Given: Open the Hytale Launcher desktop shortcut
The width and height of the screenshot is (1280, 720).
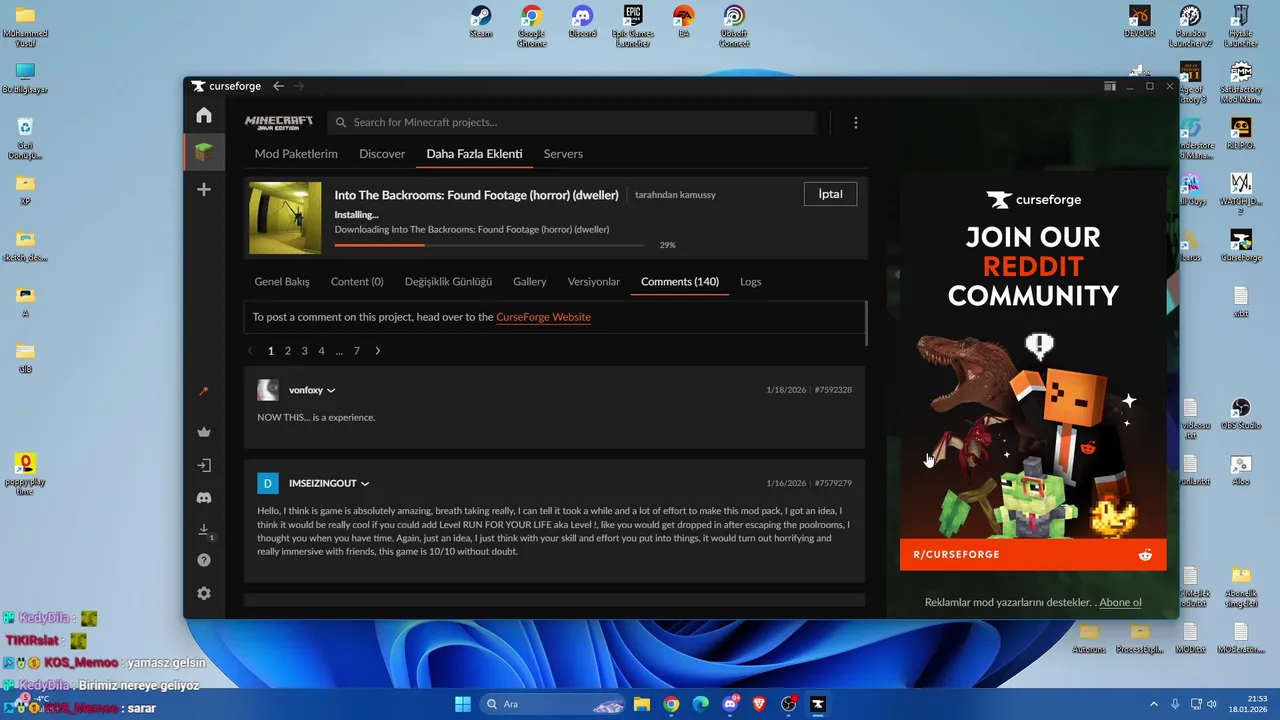Looking at the screenshot, I should pos(1241,26).
